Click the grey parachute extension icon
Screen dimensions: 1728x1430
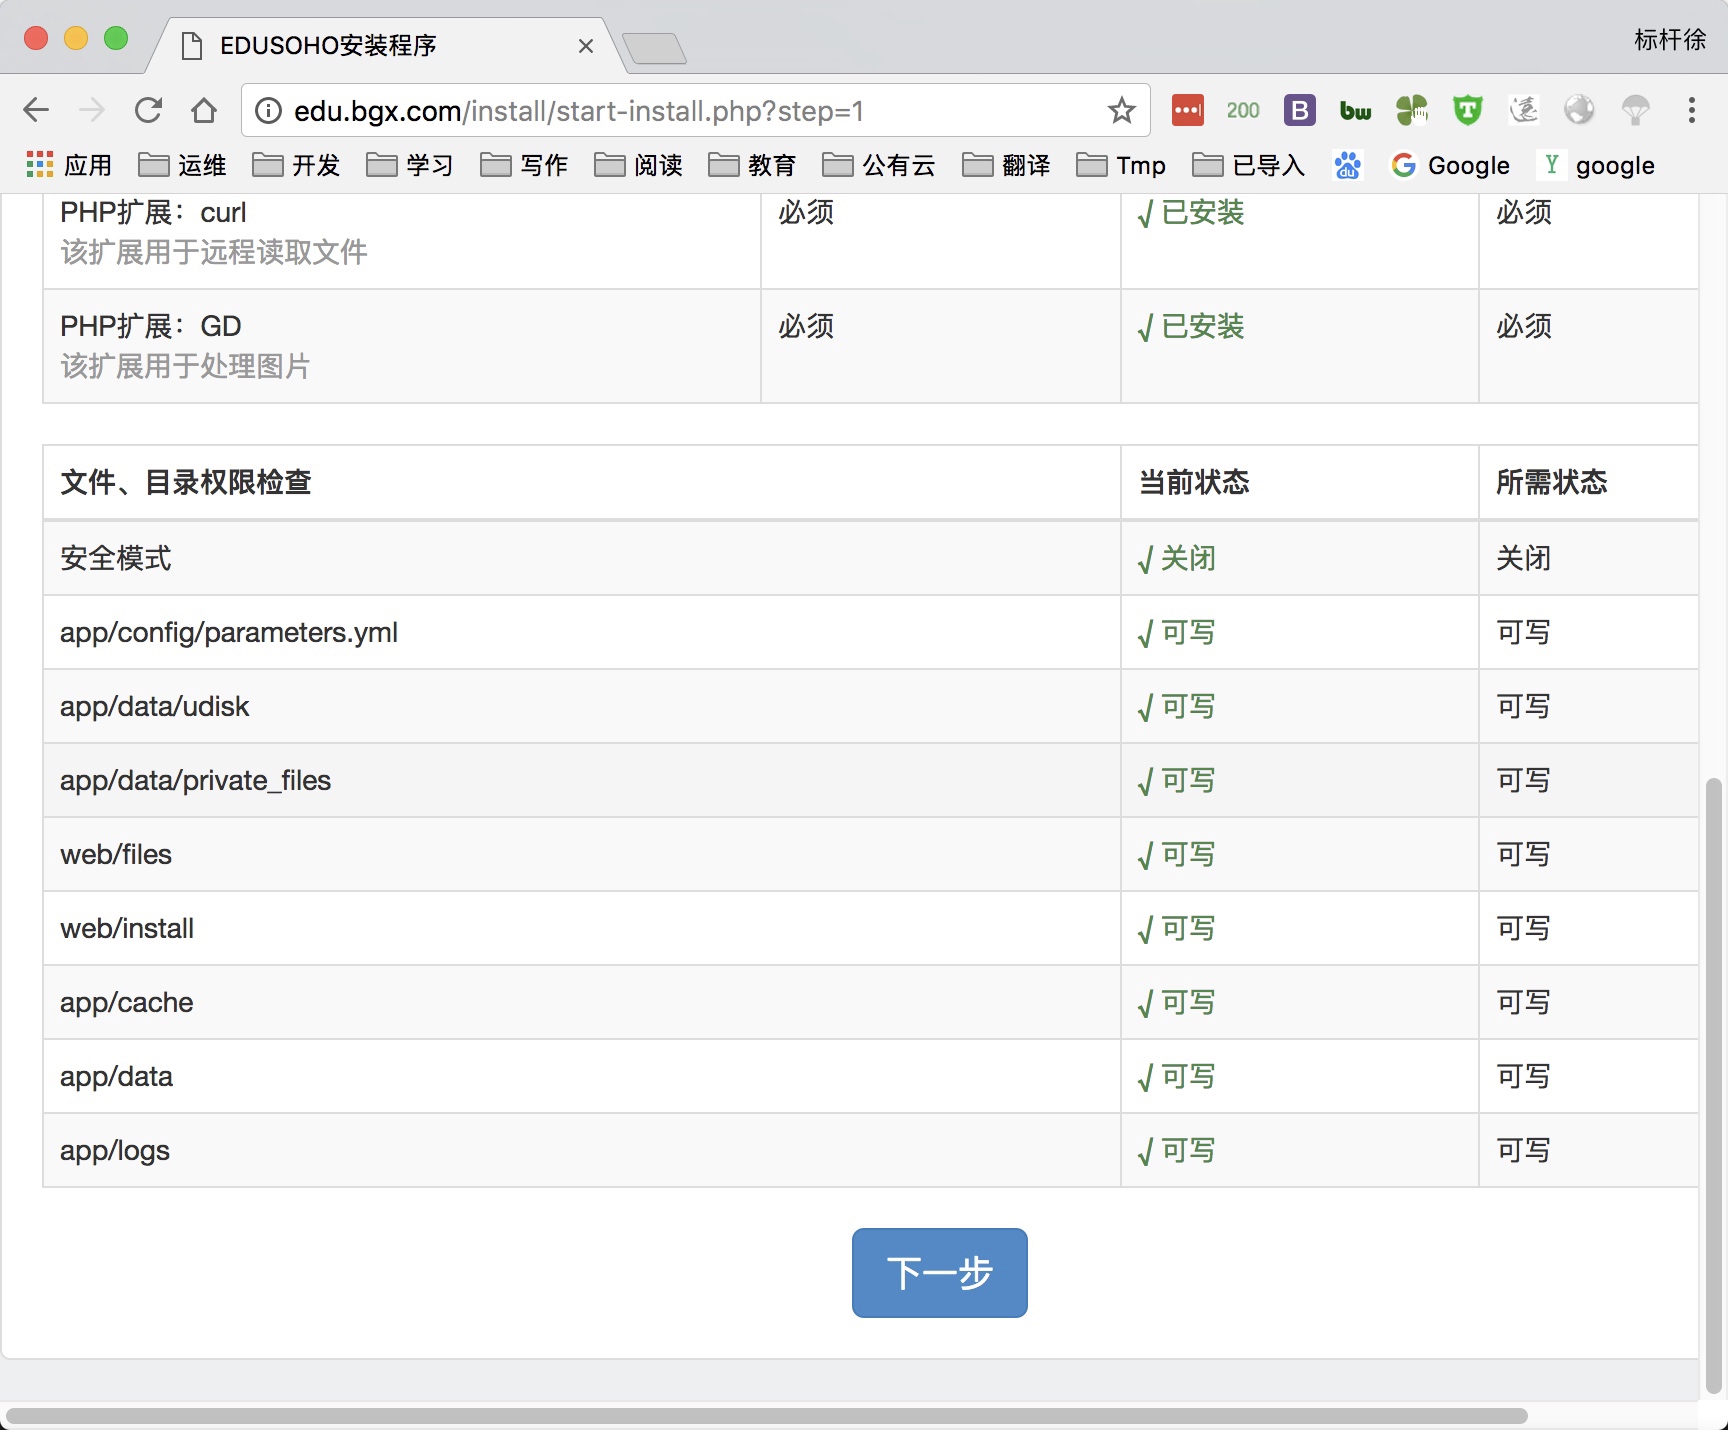pyautogui.click(x=1636, y=110)
